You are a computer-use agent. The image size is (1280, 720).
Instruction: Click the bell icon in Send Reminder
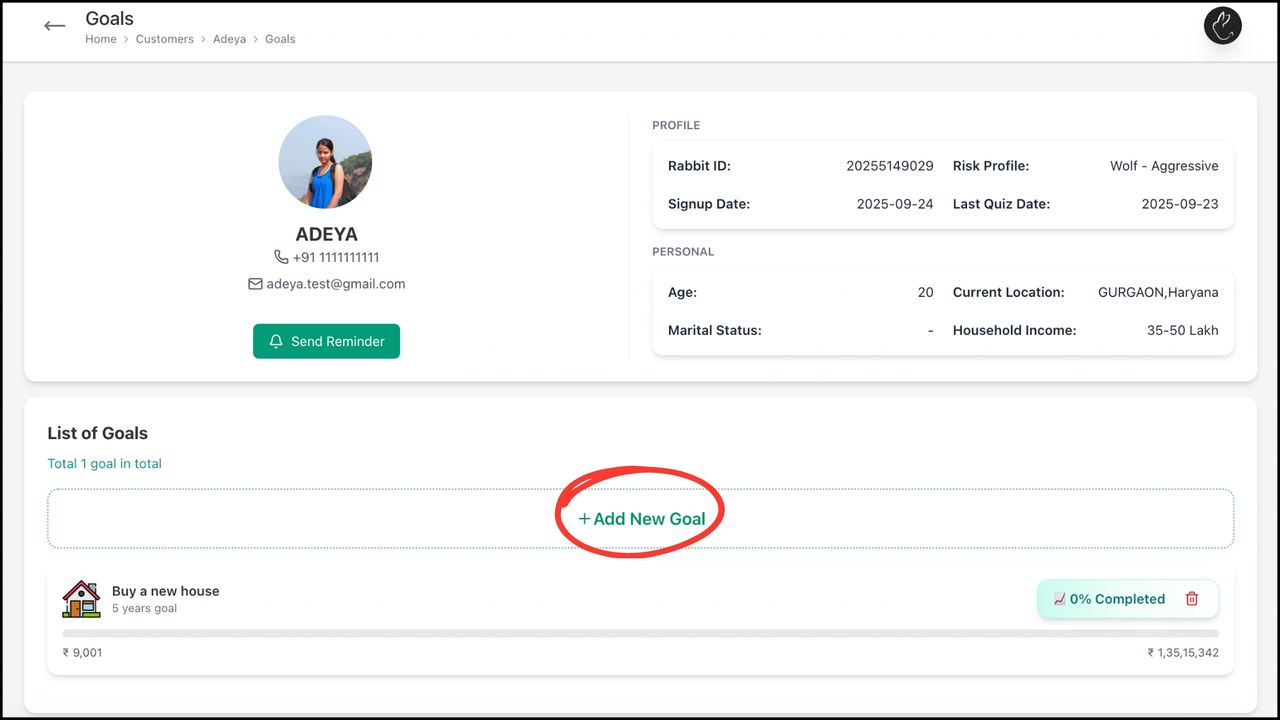coord(276,341)
